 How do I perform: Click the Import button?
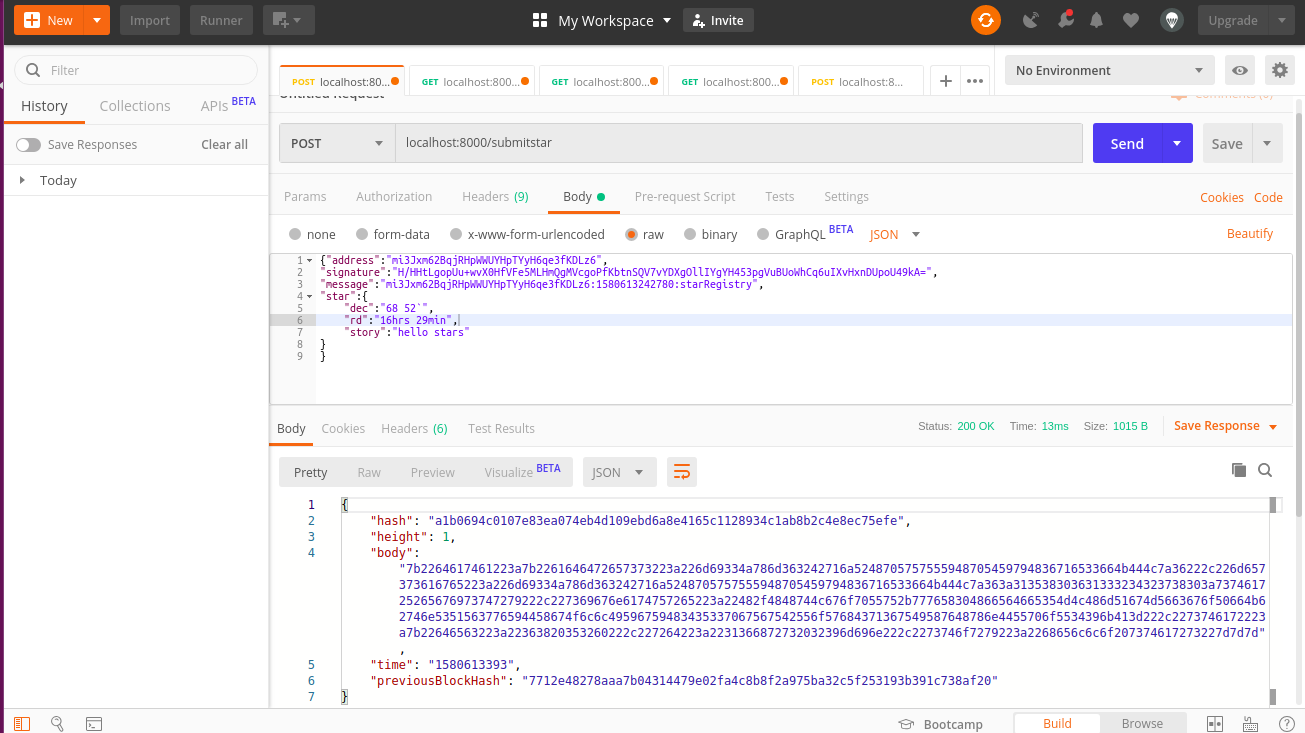coord(150,20)
